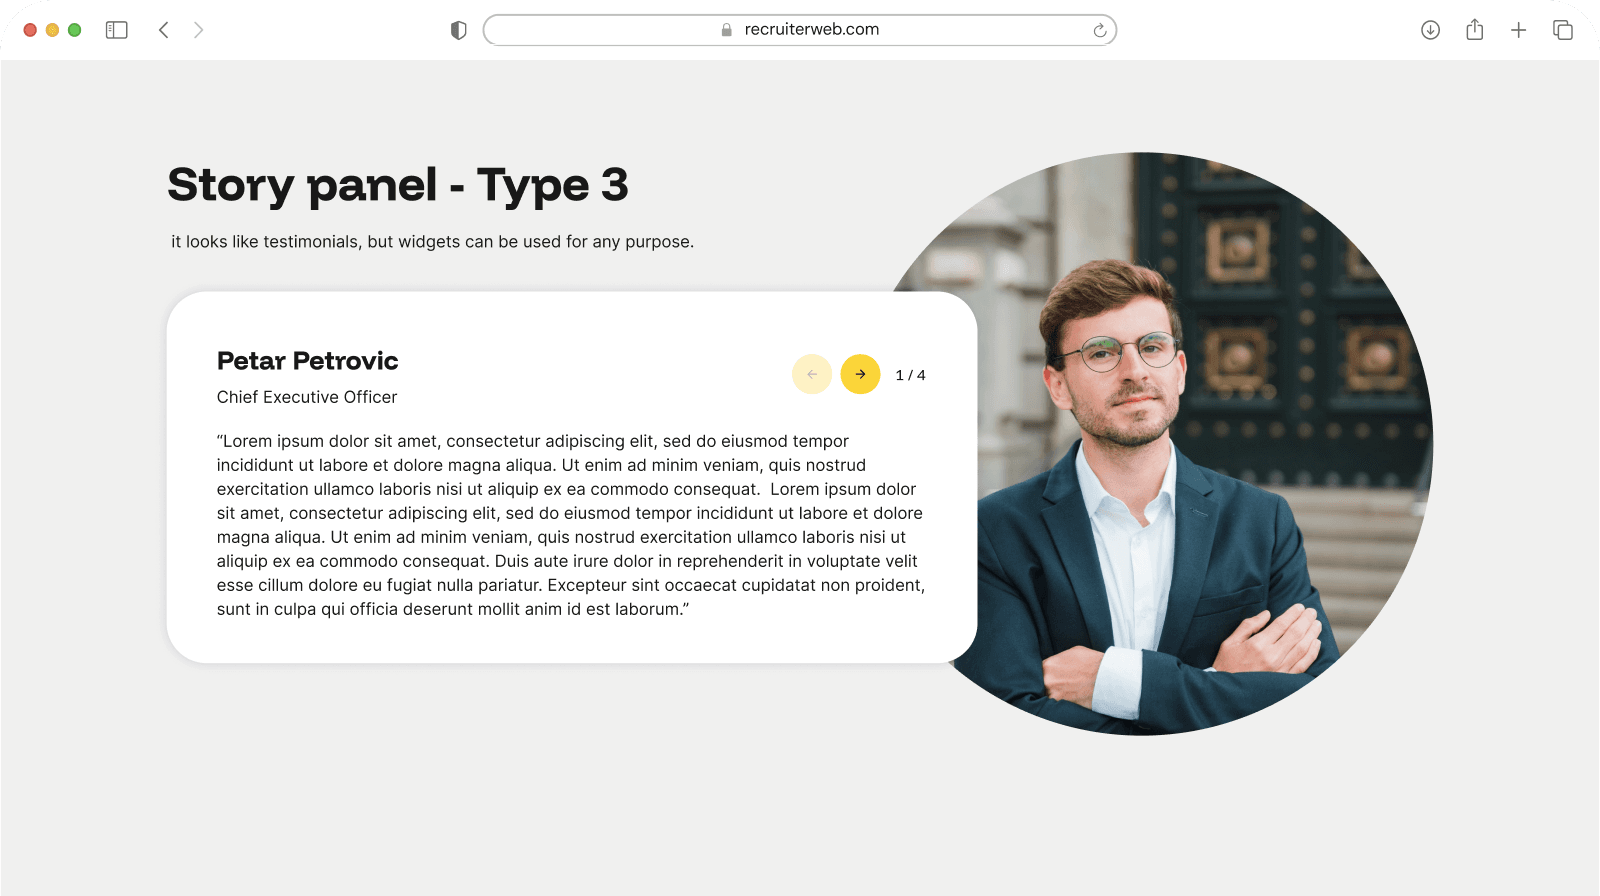Go forward to the next page

tap(198, 30)
